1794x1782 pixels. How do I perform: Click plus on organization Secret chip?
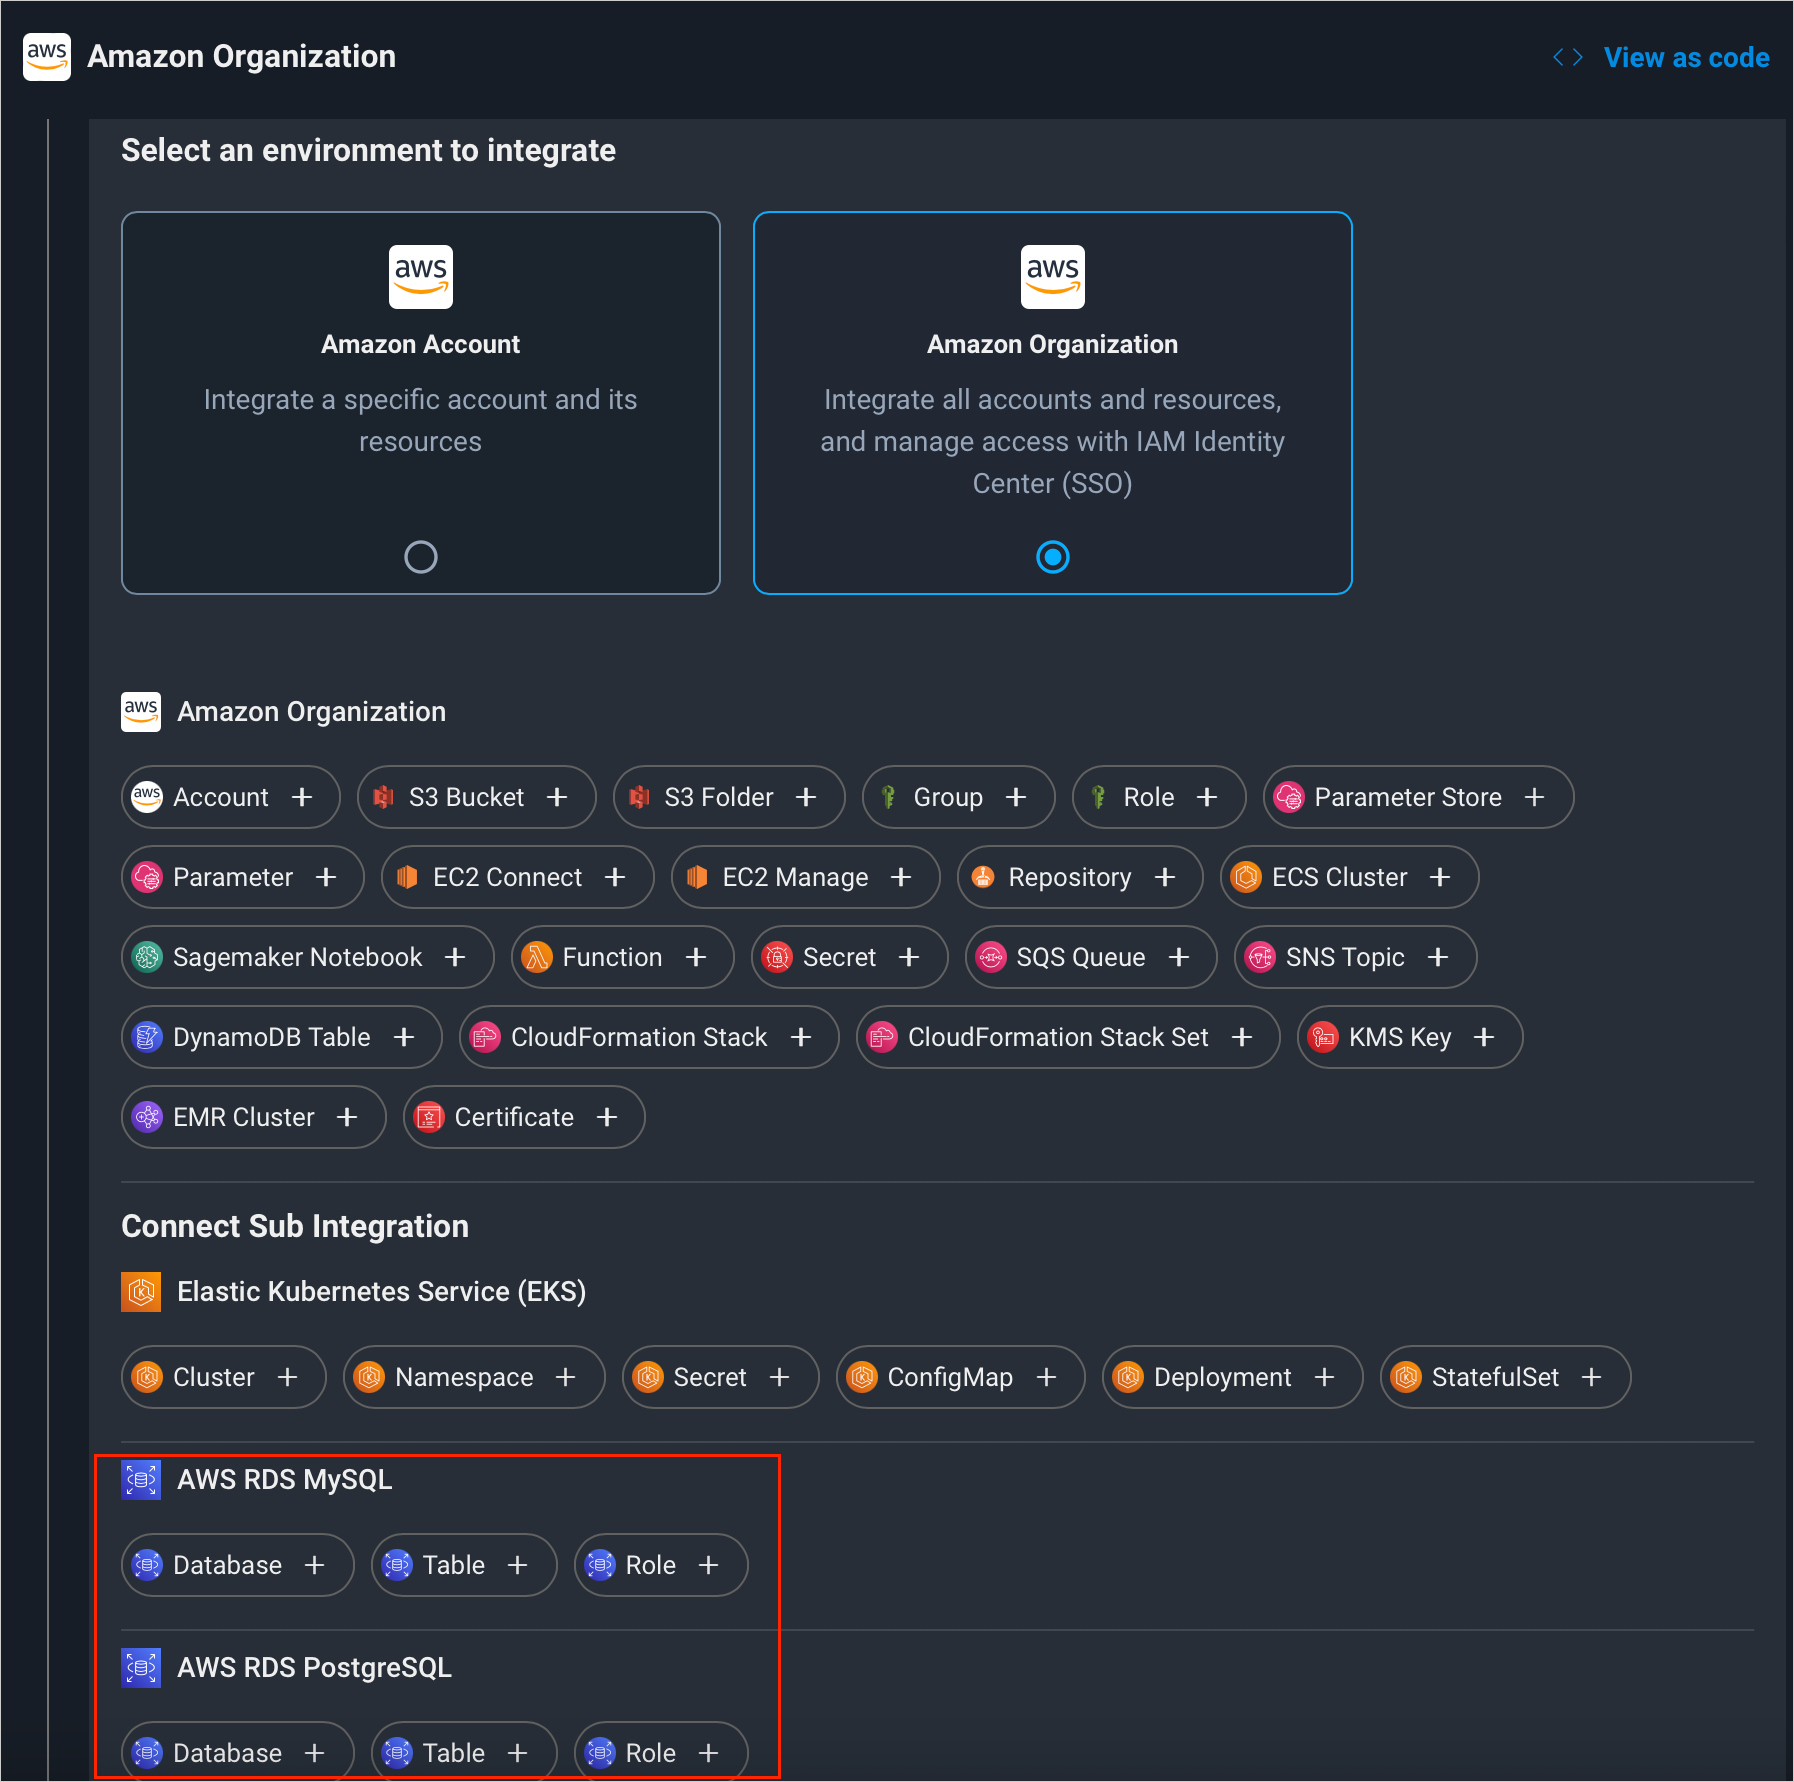909,957
